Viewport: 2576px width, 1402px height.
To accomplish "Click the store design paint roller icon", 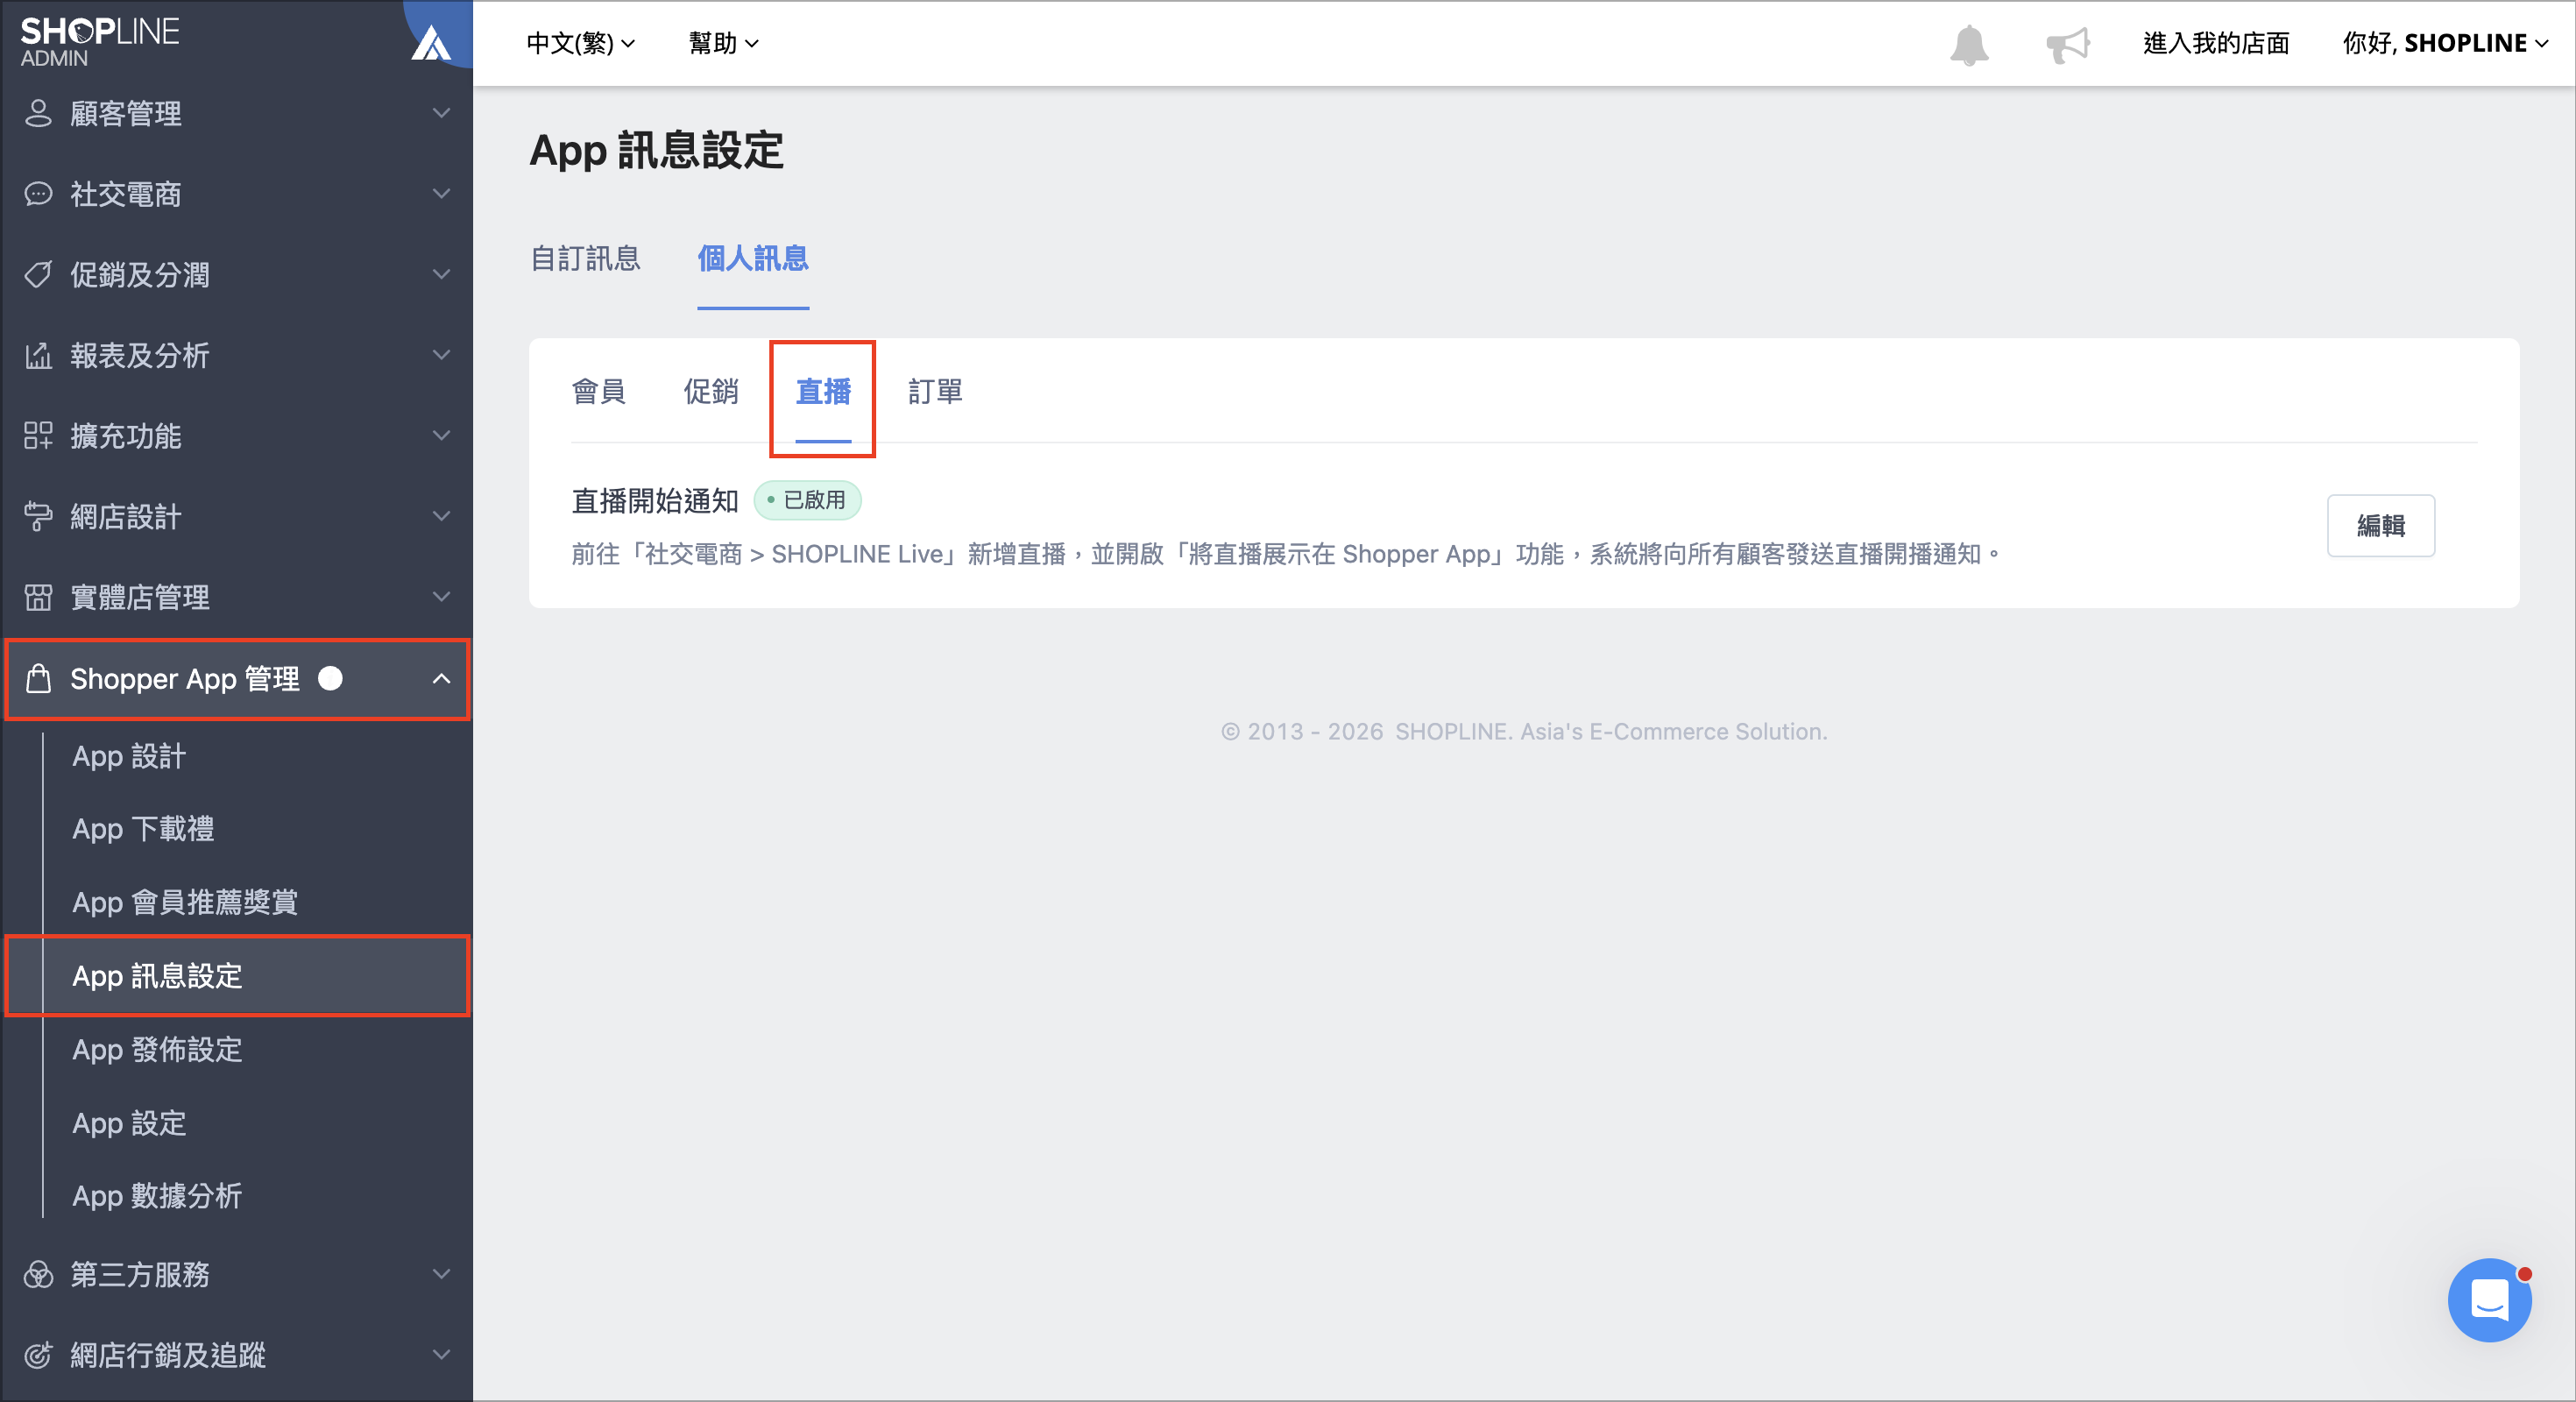I will click(x=38, y=516).
